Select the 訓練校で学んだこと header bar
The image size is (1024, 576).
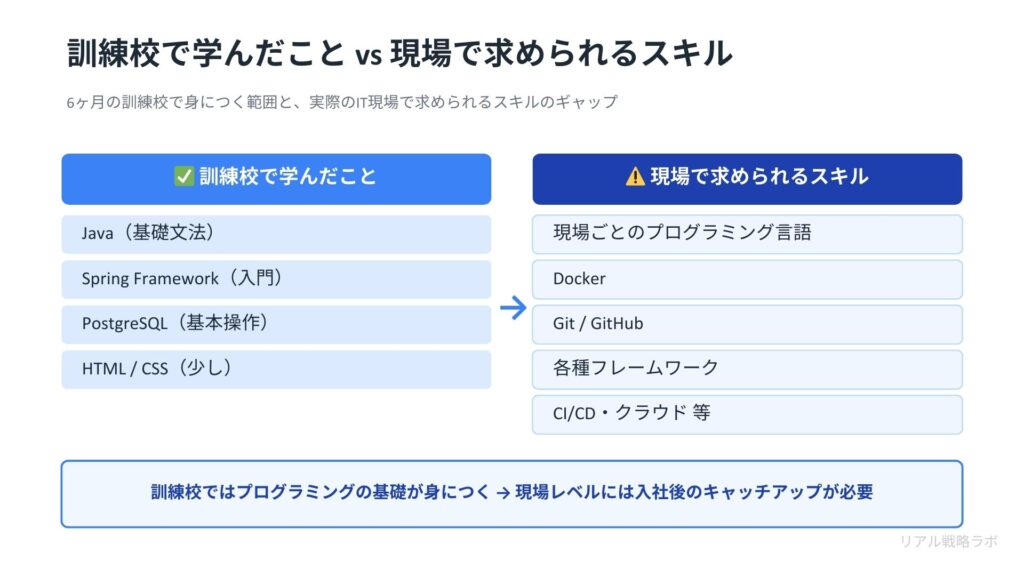point(277,179)
